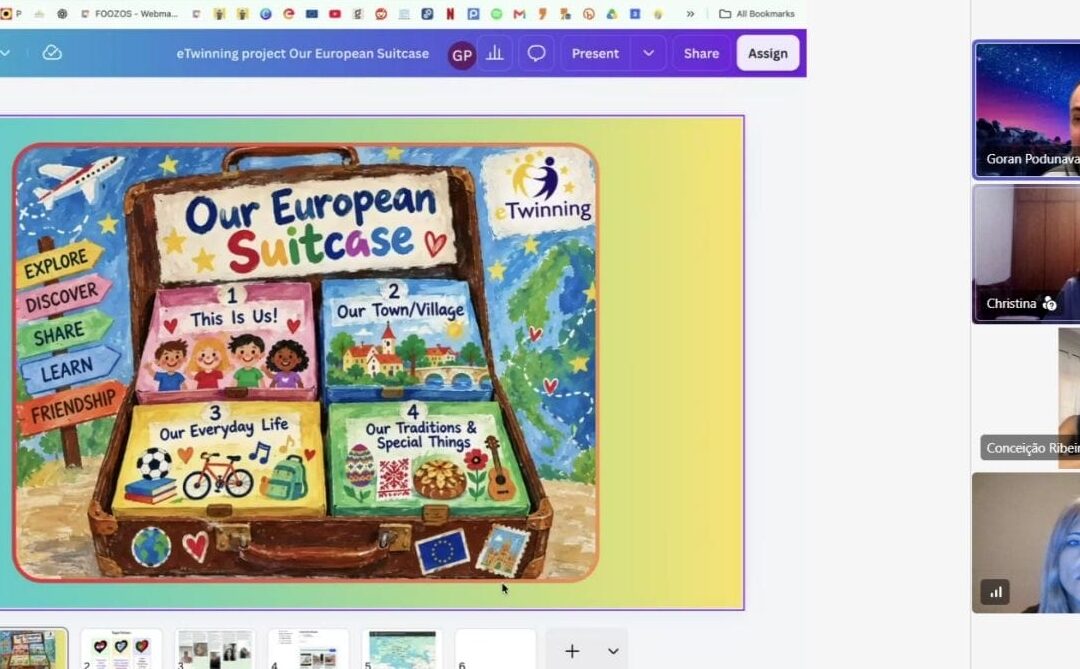Image resolution: width=1080 pixels, height=669 pixels.
Task: Open the Spotify green bookmark icon
Action: pyautogui.click(x=497, y=14)
